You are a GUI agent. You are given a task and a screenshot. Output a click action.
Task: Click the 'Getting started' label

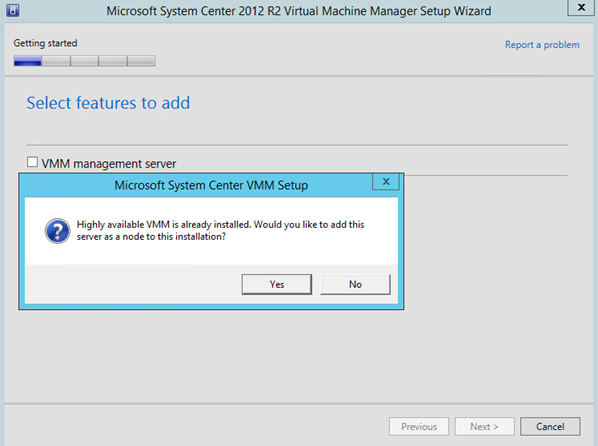click(x=45, y=43)
